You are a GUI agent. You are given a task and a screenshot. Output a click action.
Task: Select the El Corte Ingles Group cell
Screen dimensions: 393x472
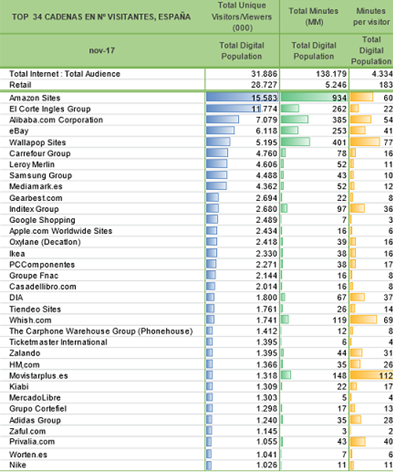[50, 109]
